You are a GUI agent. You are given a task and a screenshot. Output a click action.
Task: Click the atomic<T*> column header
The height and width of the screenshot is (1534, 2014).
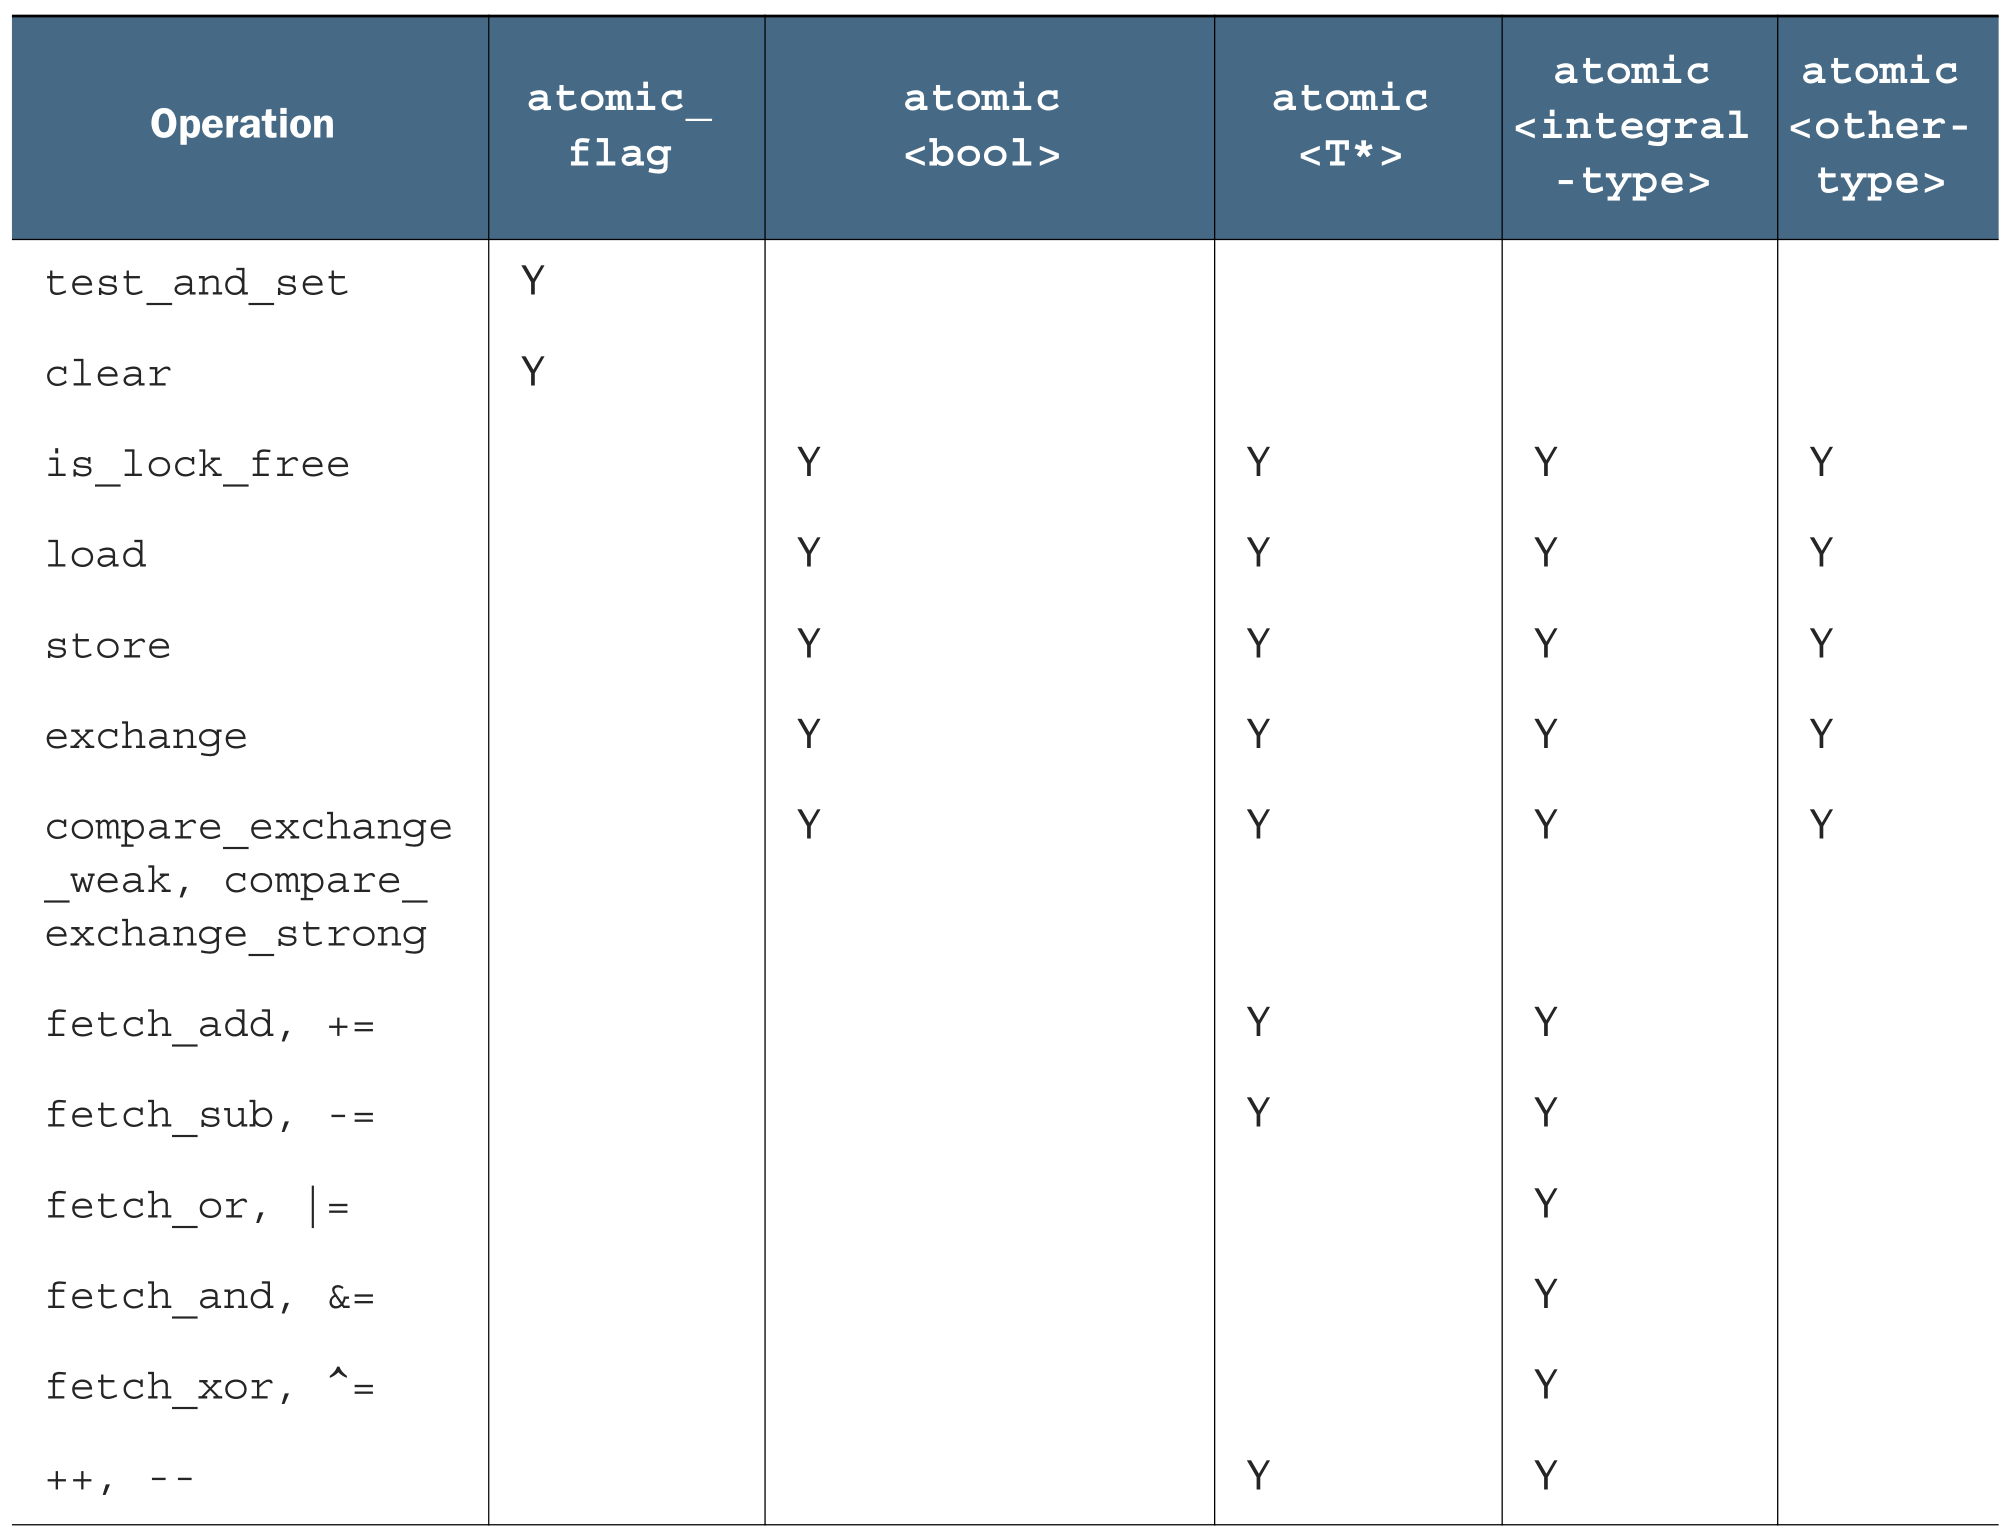coord(1350,126)
